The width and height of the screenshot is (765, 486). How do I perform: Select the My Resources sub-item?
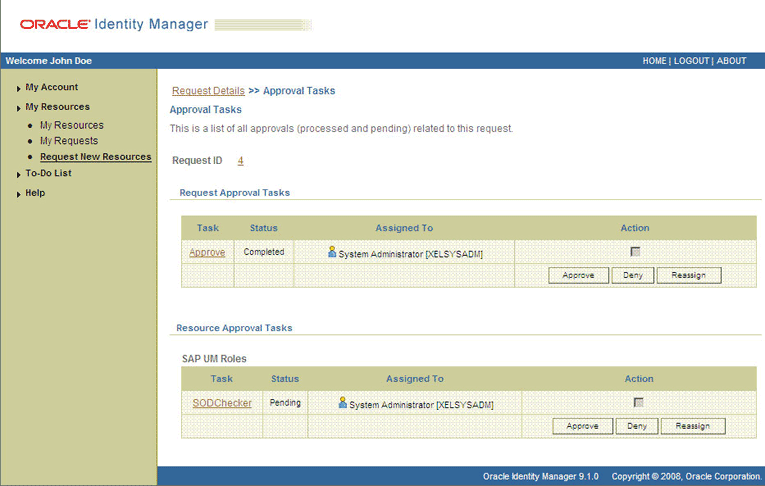click(72, 125)
